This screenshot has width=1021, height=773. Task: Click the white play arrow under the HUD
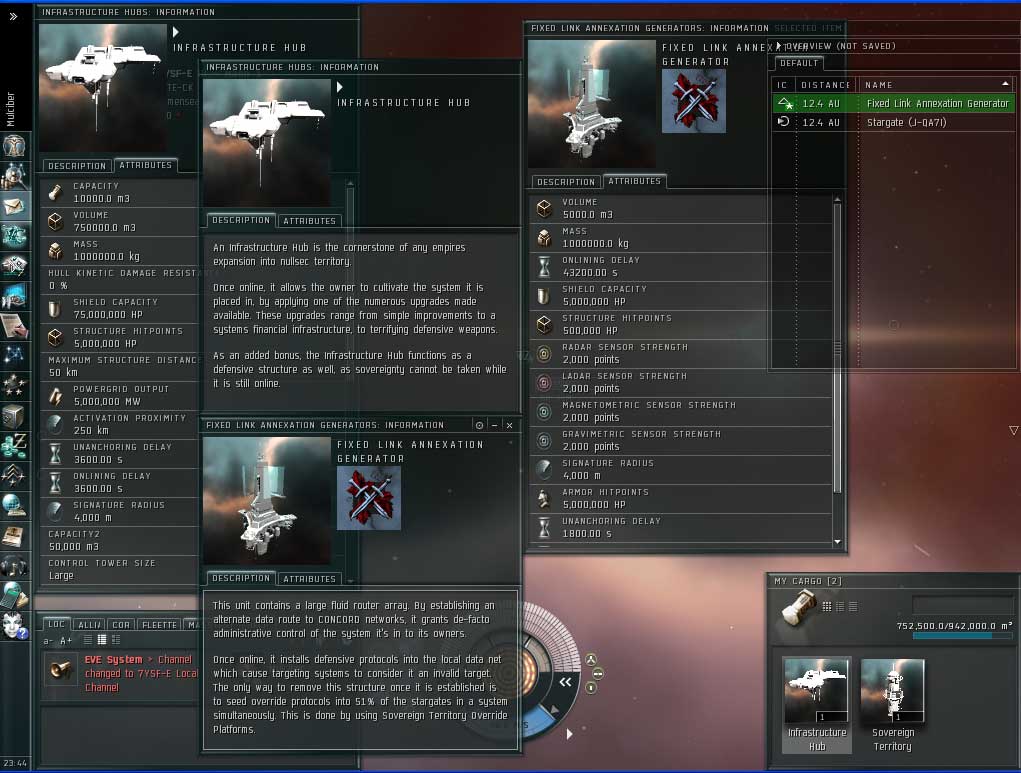tap(570, 734)
